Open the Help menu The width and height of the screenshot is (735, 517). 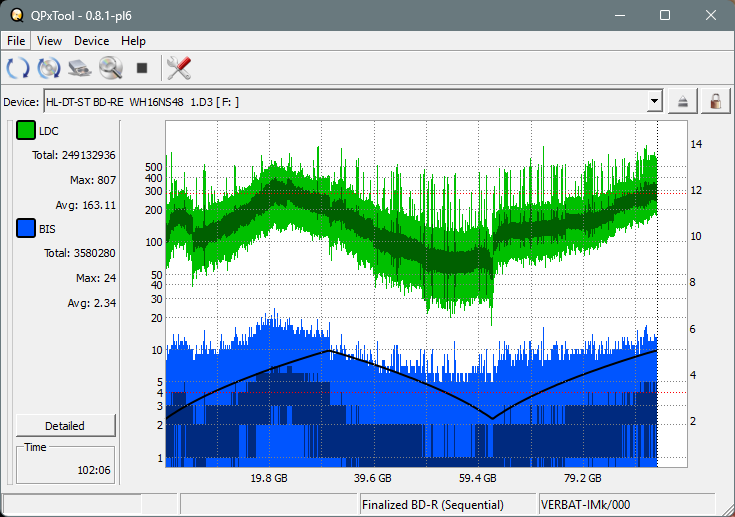[133, 41]
